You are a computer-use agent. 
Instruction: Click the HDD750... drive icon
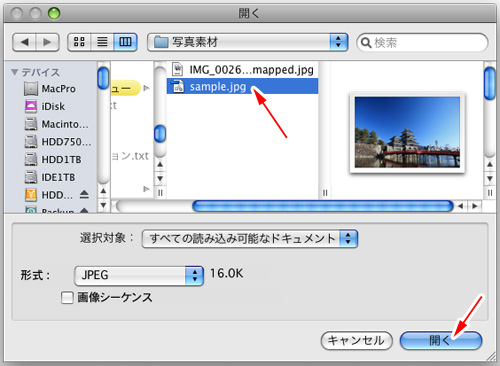tap(31, 142)
